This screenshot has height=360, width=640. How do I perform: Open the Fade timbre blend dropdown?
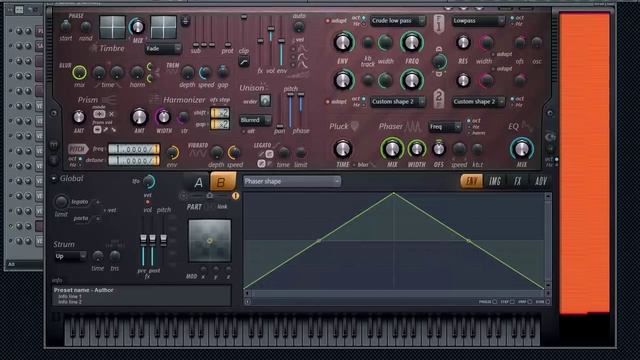pos(163,49)
